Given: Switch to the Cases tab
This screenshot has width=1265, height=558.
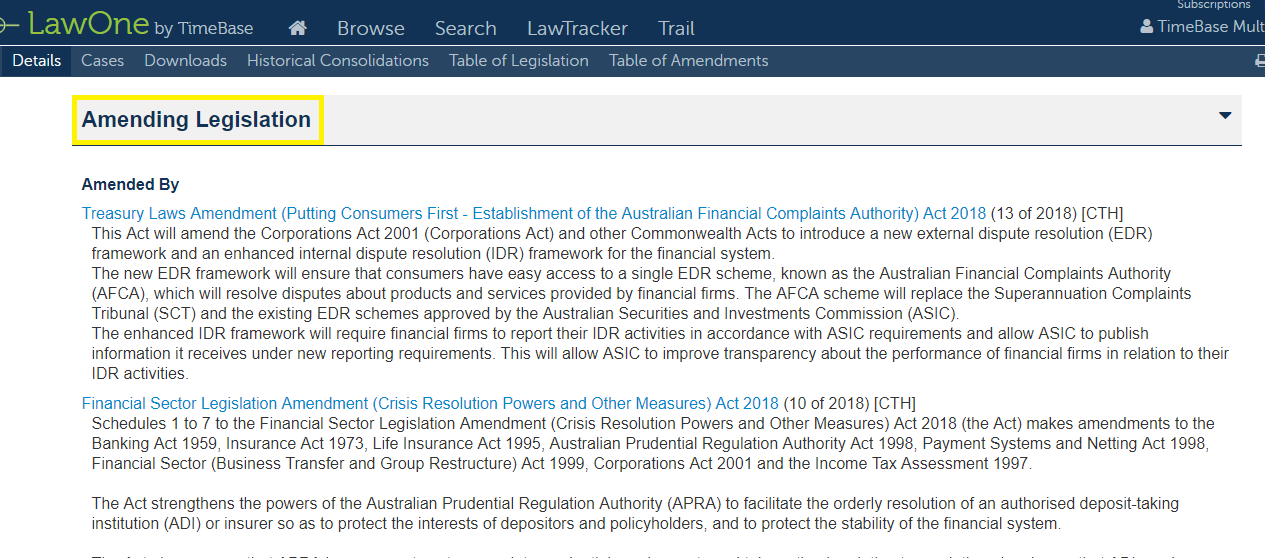Looking at the screenshot, I should [103, 61].
